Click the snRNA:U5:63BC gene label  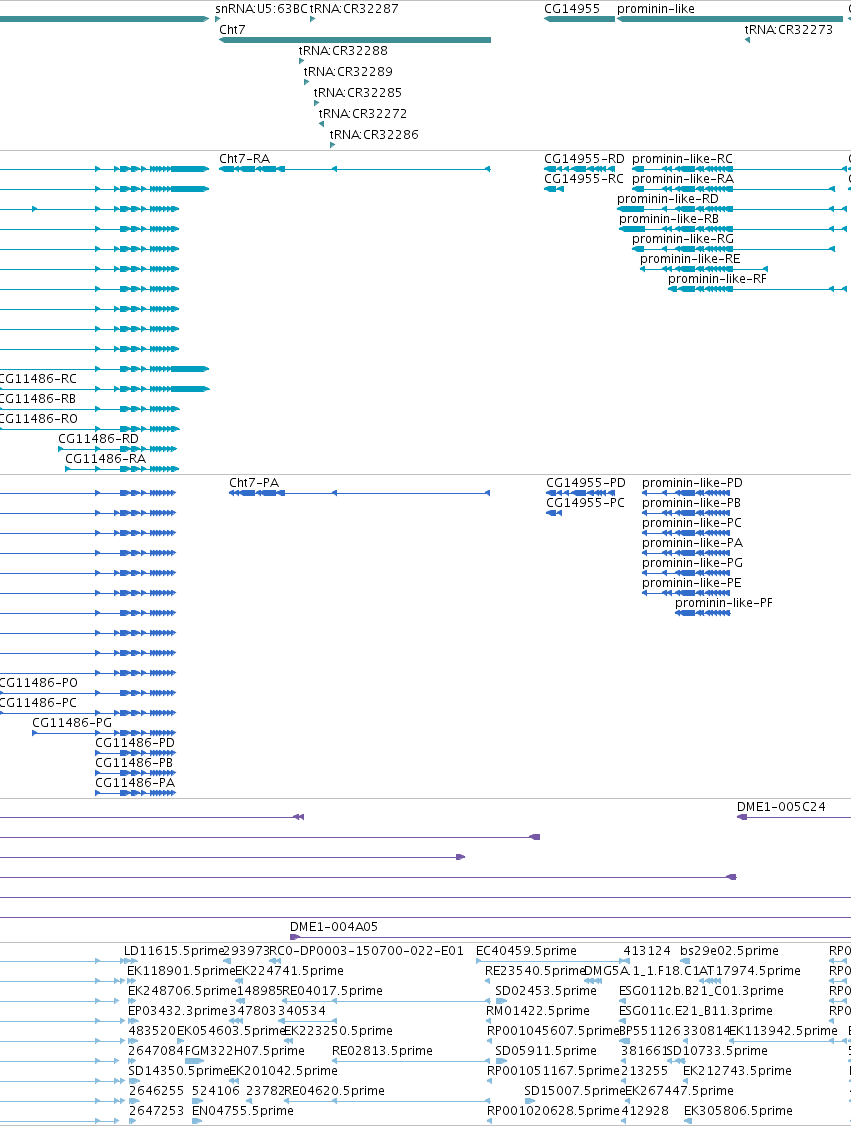pyautogui.click(x=261, y=9)
